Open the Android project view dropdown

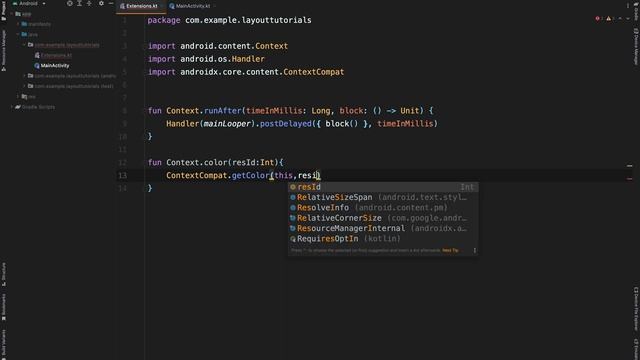point(29,3)
